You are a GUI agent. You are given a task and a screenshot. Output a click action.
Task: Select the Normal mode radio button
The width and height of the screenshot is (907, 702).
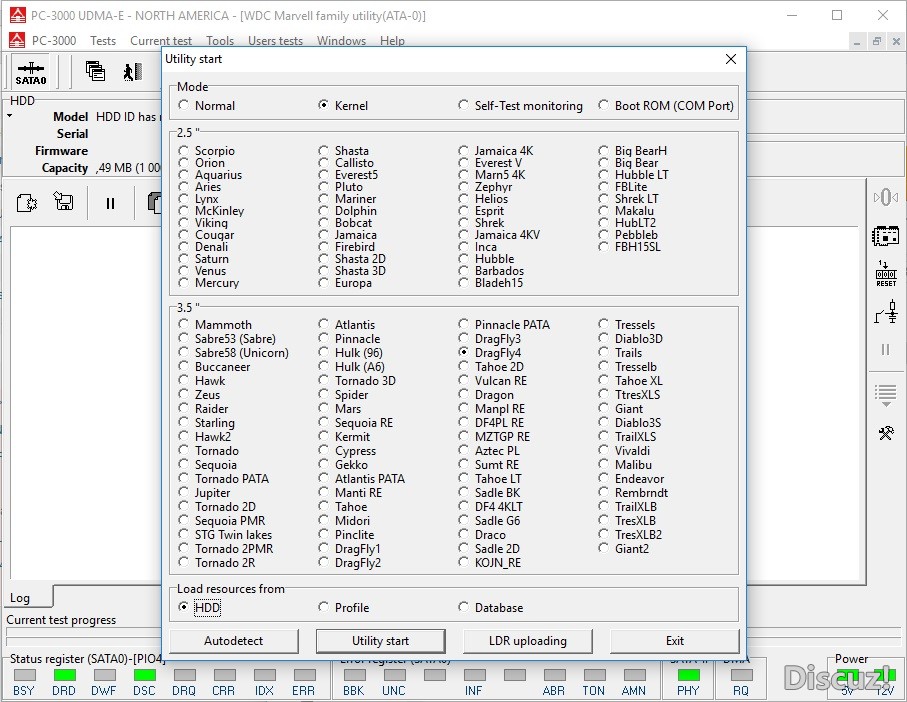pyautogui.click(x=184, y=105)
